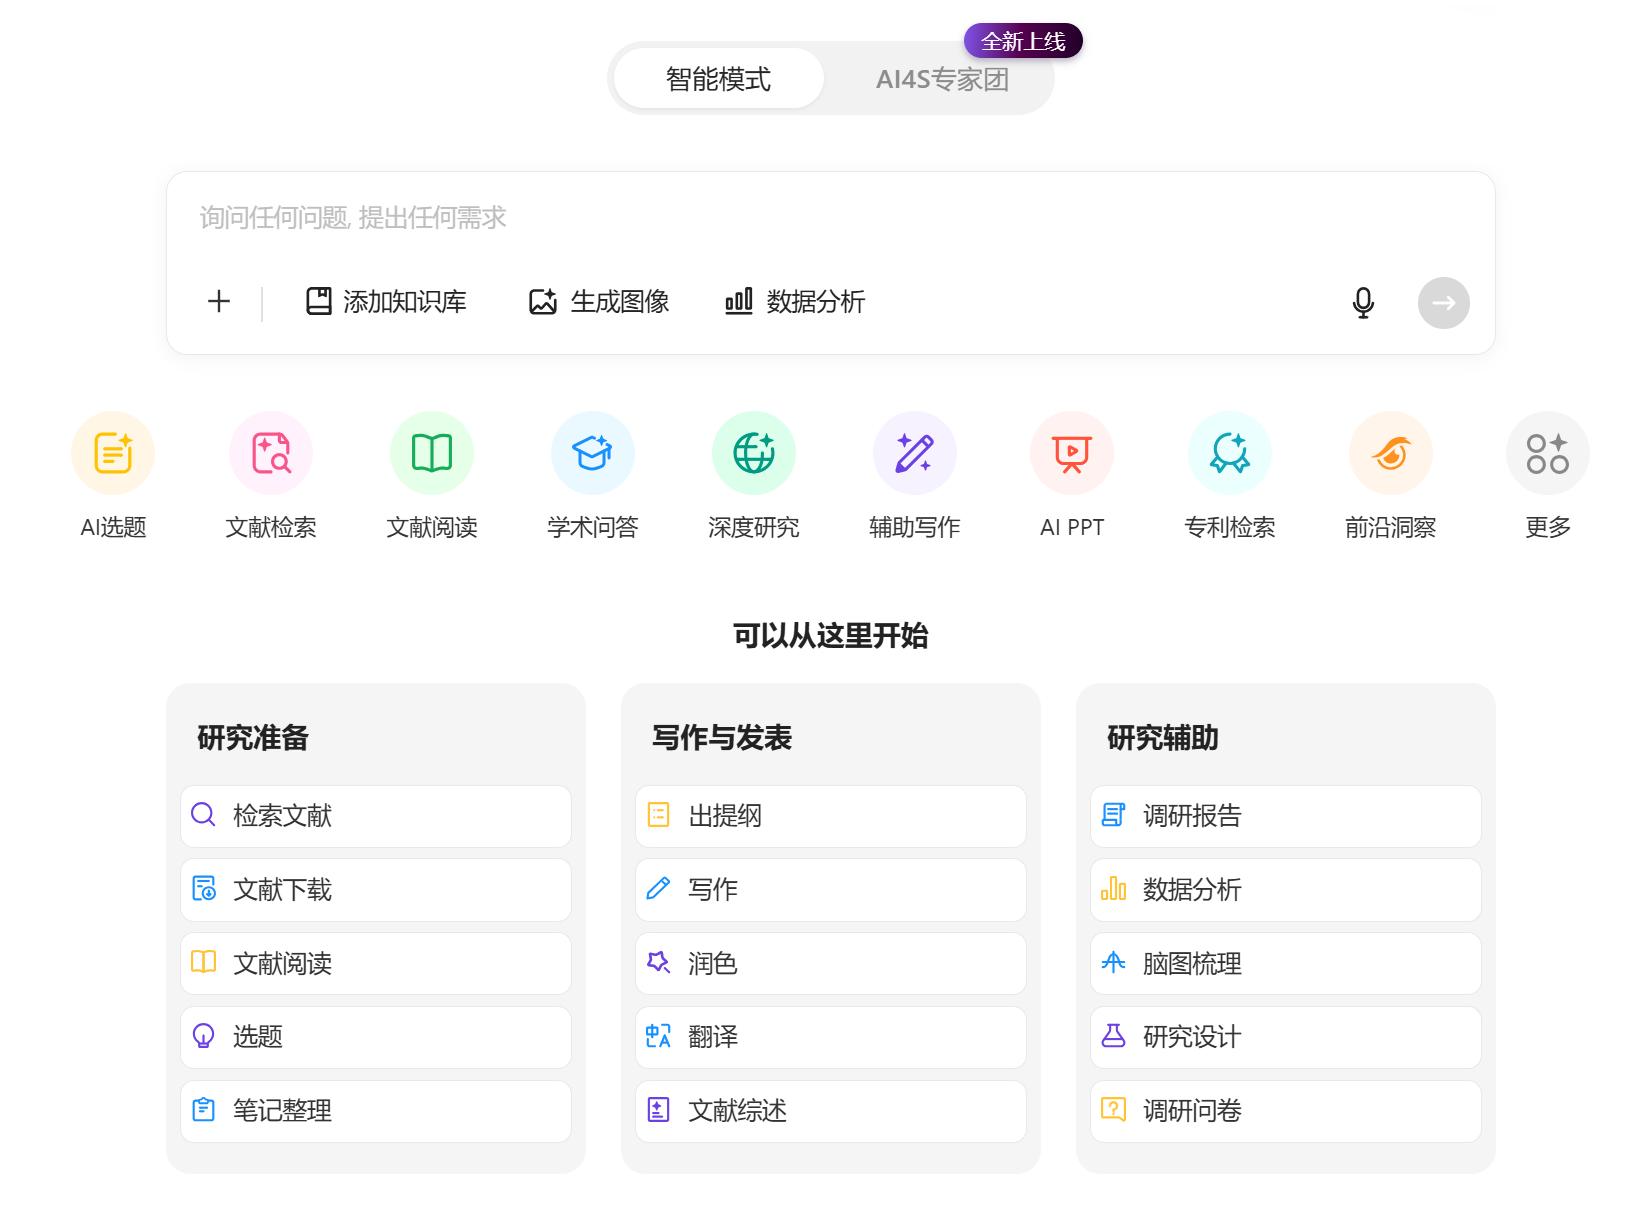Image resolution: width=1638 pixels, height=1208 pixels.
Task: Open the 前沿洞察 eye icon
Action: (x=1391, y=453)
